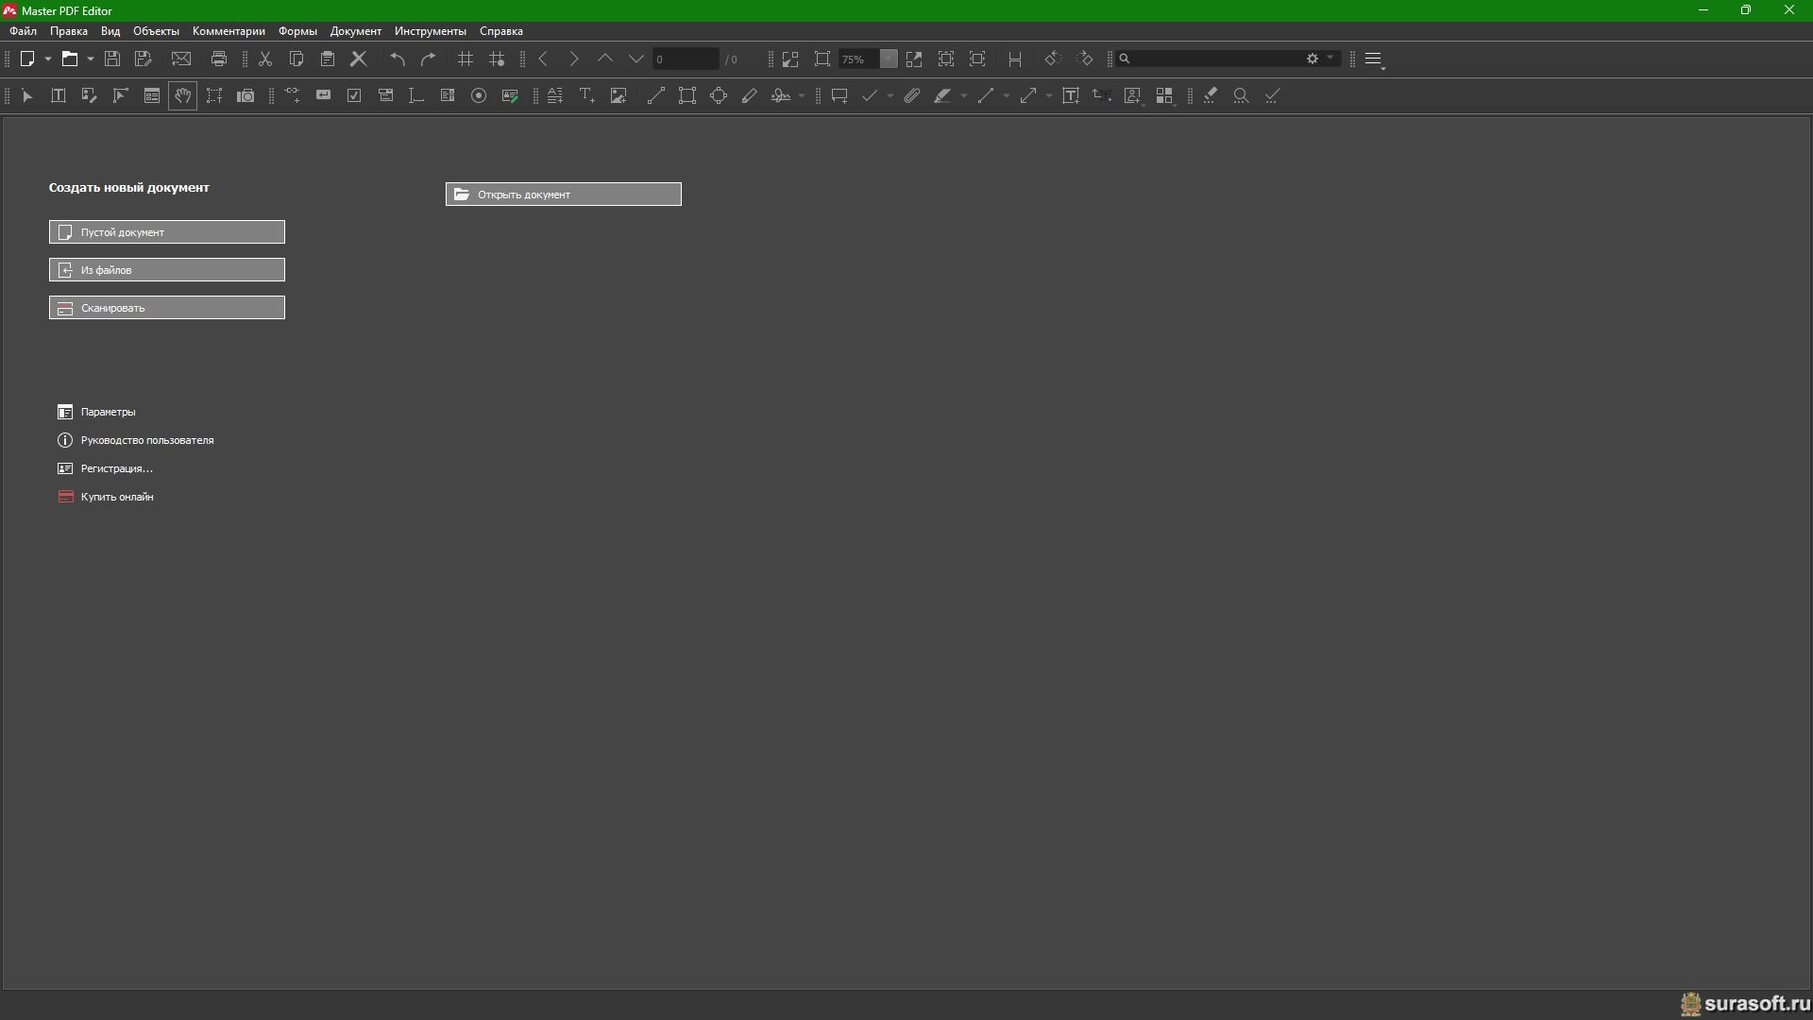Select the Sticky Note comment tool
Screen dimensions: 1813x1020
point(839,96)
